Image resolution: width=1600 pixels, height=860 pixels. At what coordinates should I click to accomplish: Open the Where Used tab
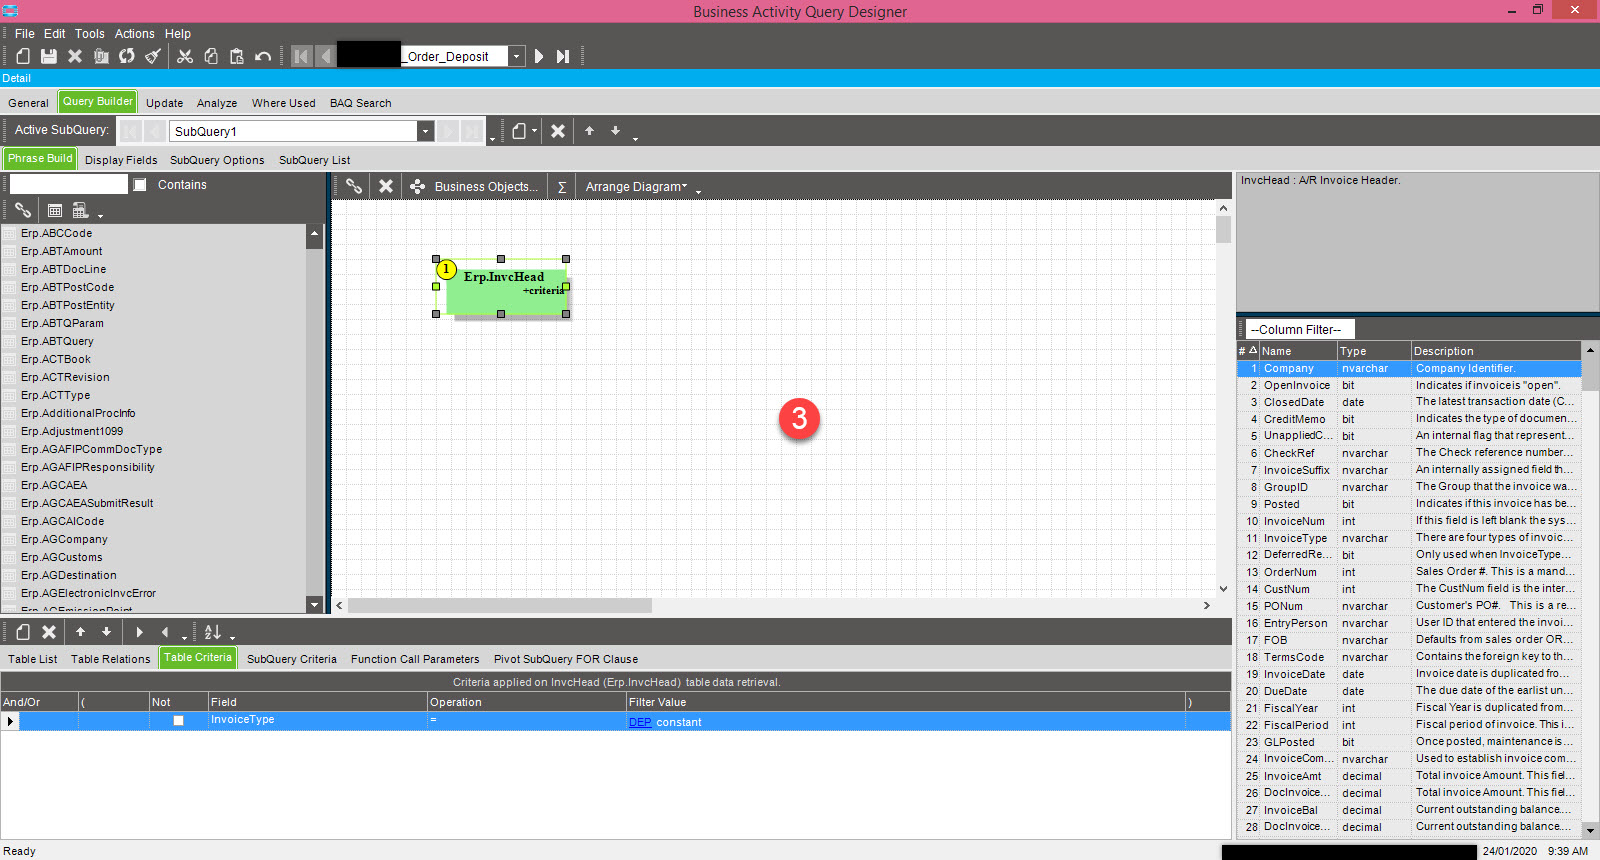tap(284, 103)
